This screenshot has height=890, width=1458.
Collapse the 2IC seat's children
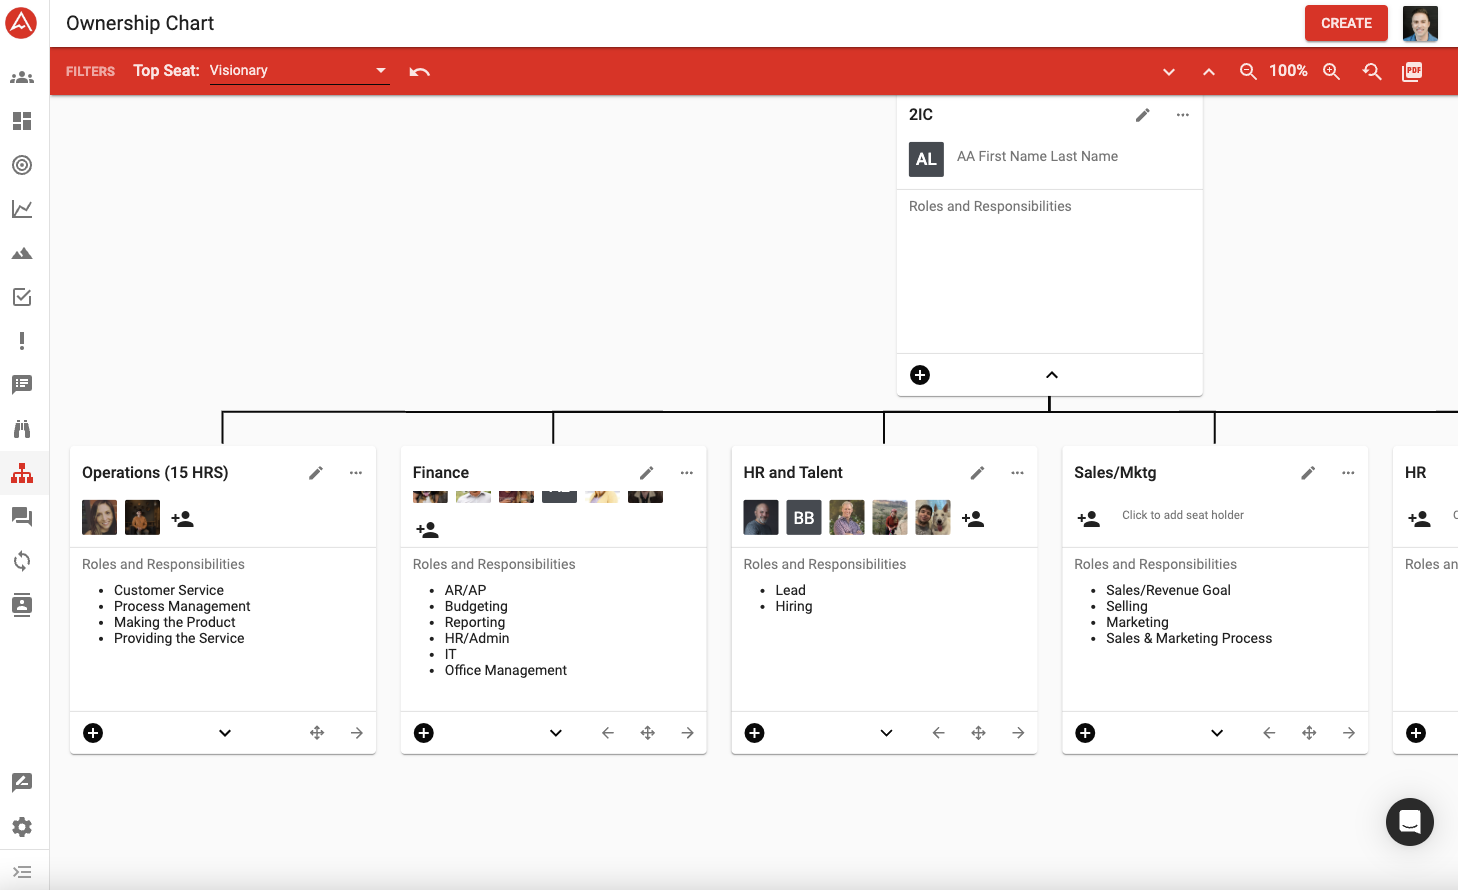pos(1051,375)
